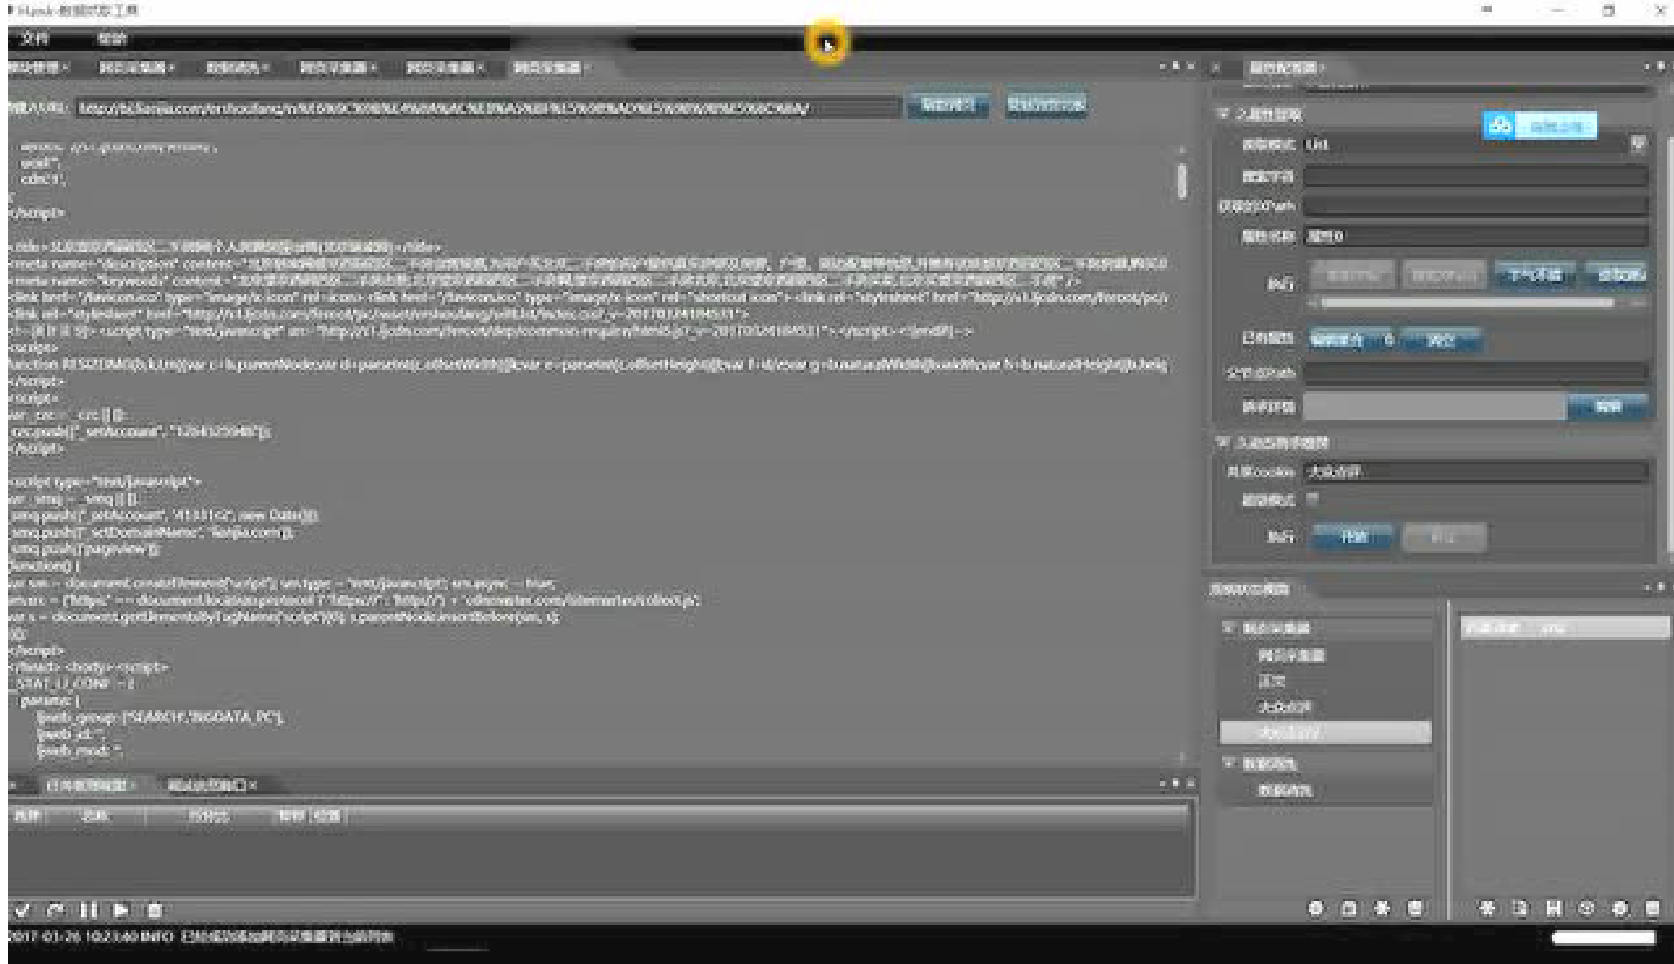Open the 调试输出窗口 tab

pos(211,785)
